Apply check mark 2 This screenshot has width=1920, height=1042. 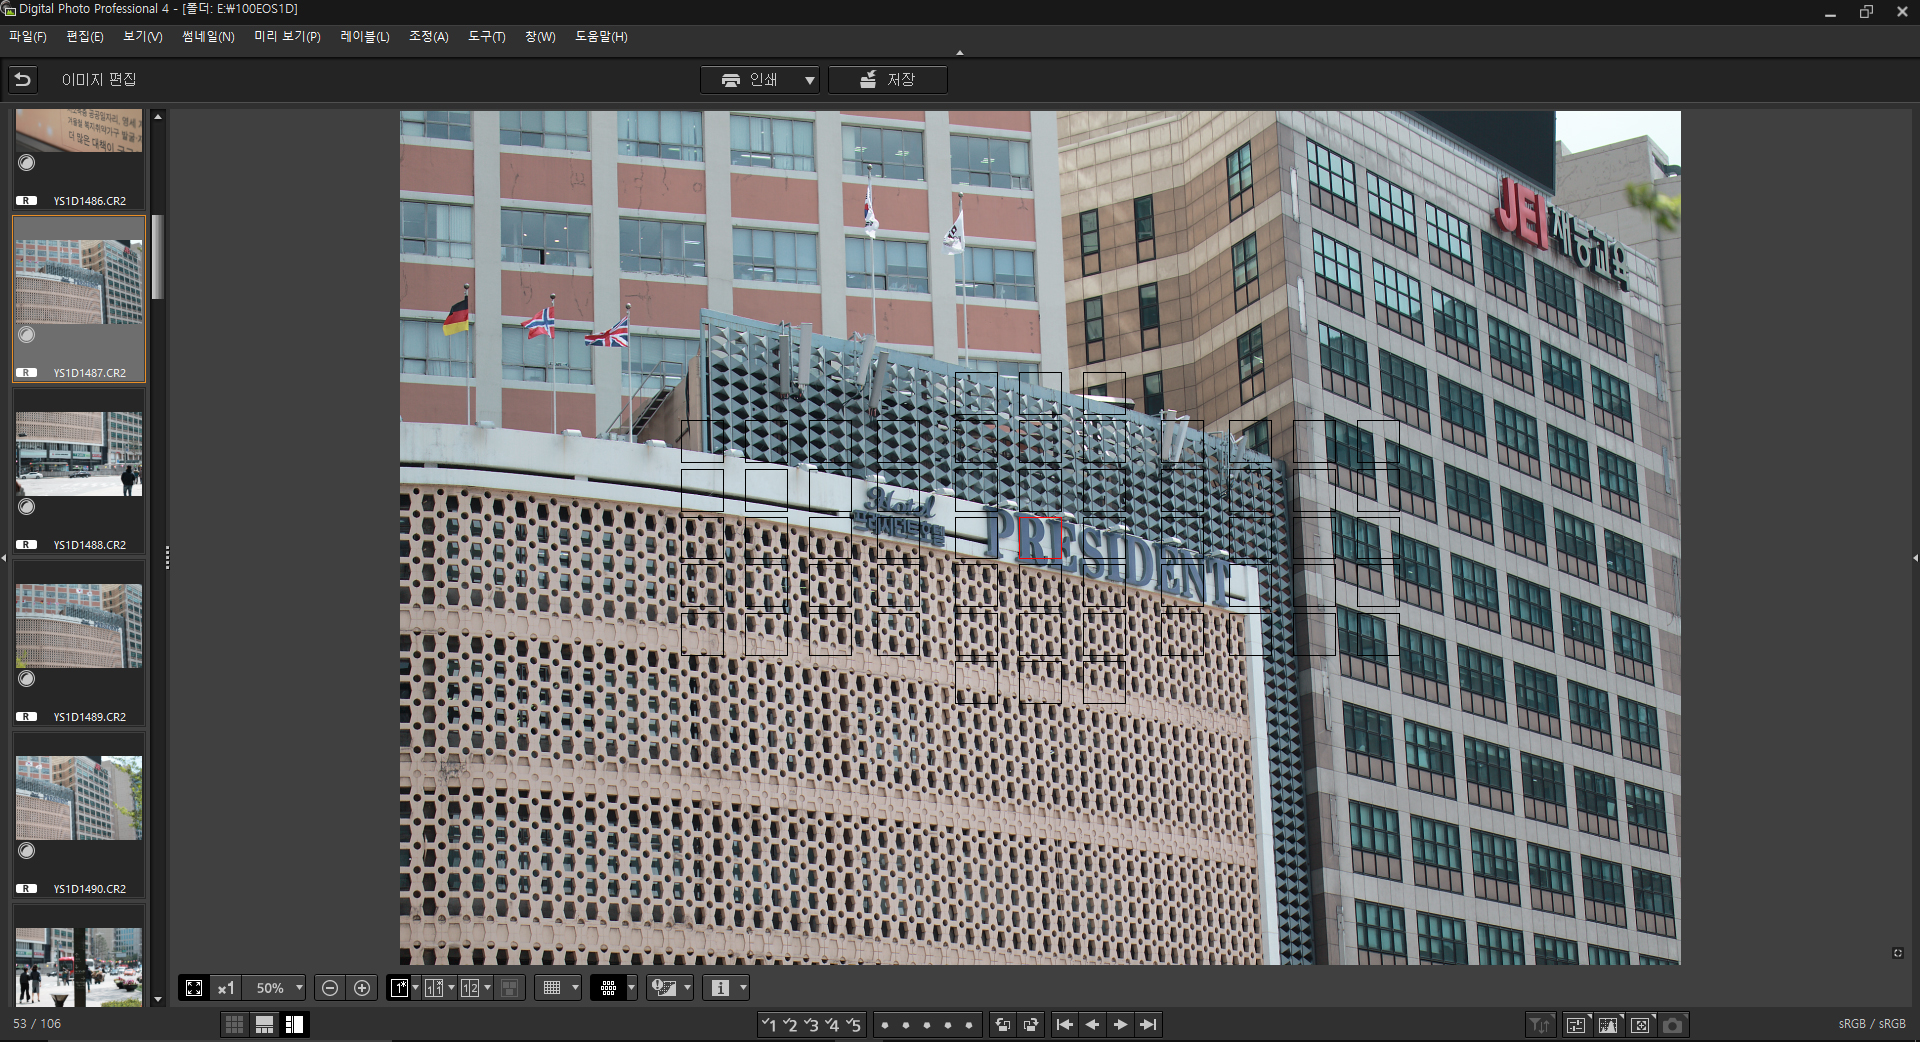point(790,1024)
